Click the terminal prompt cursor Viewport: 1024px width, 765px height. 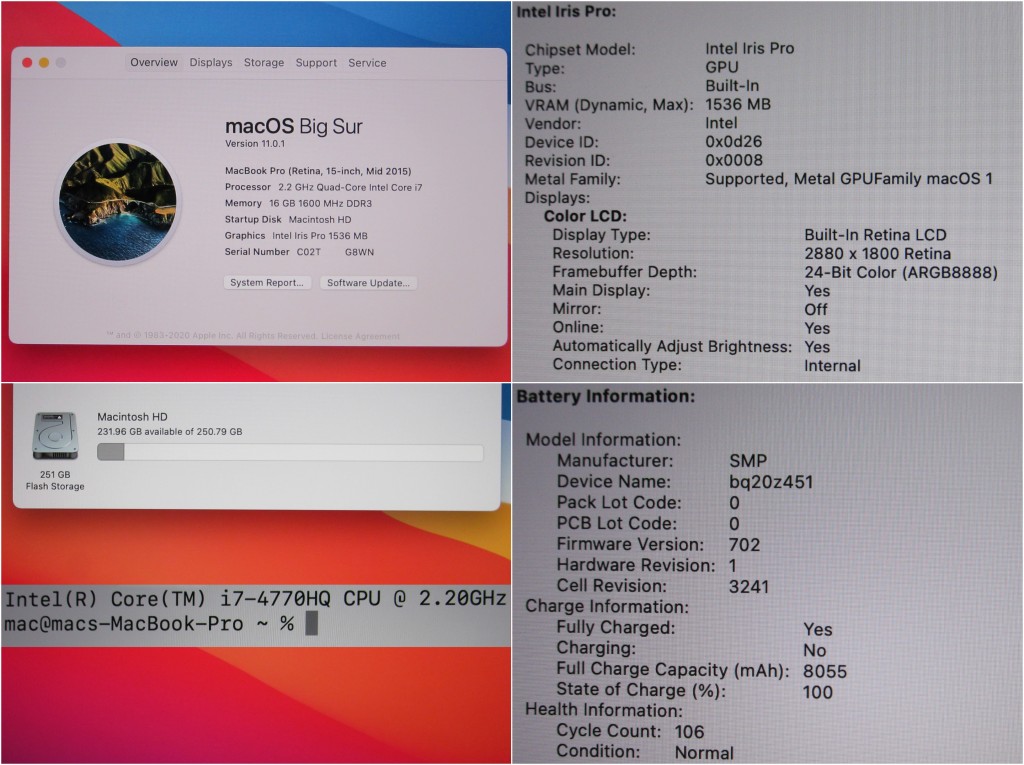click(312, 623)
